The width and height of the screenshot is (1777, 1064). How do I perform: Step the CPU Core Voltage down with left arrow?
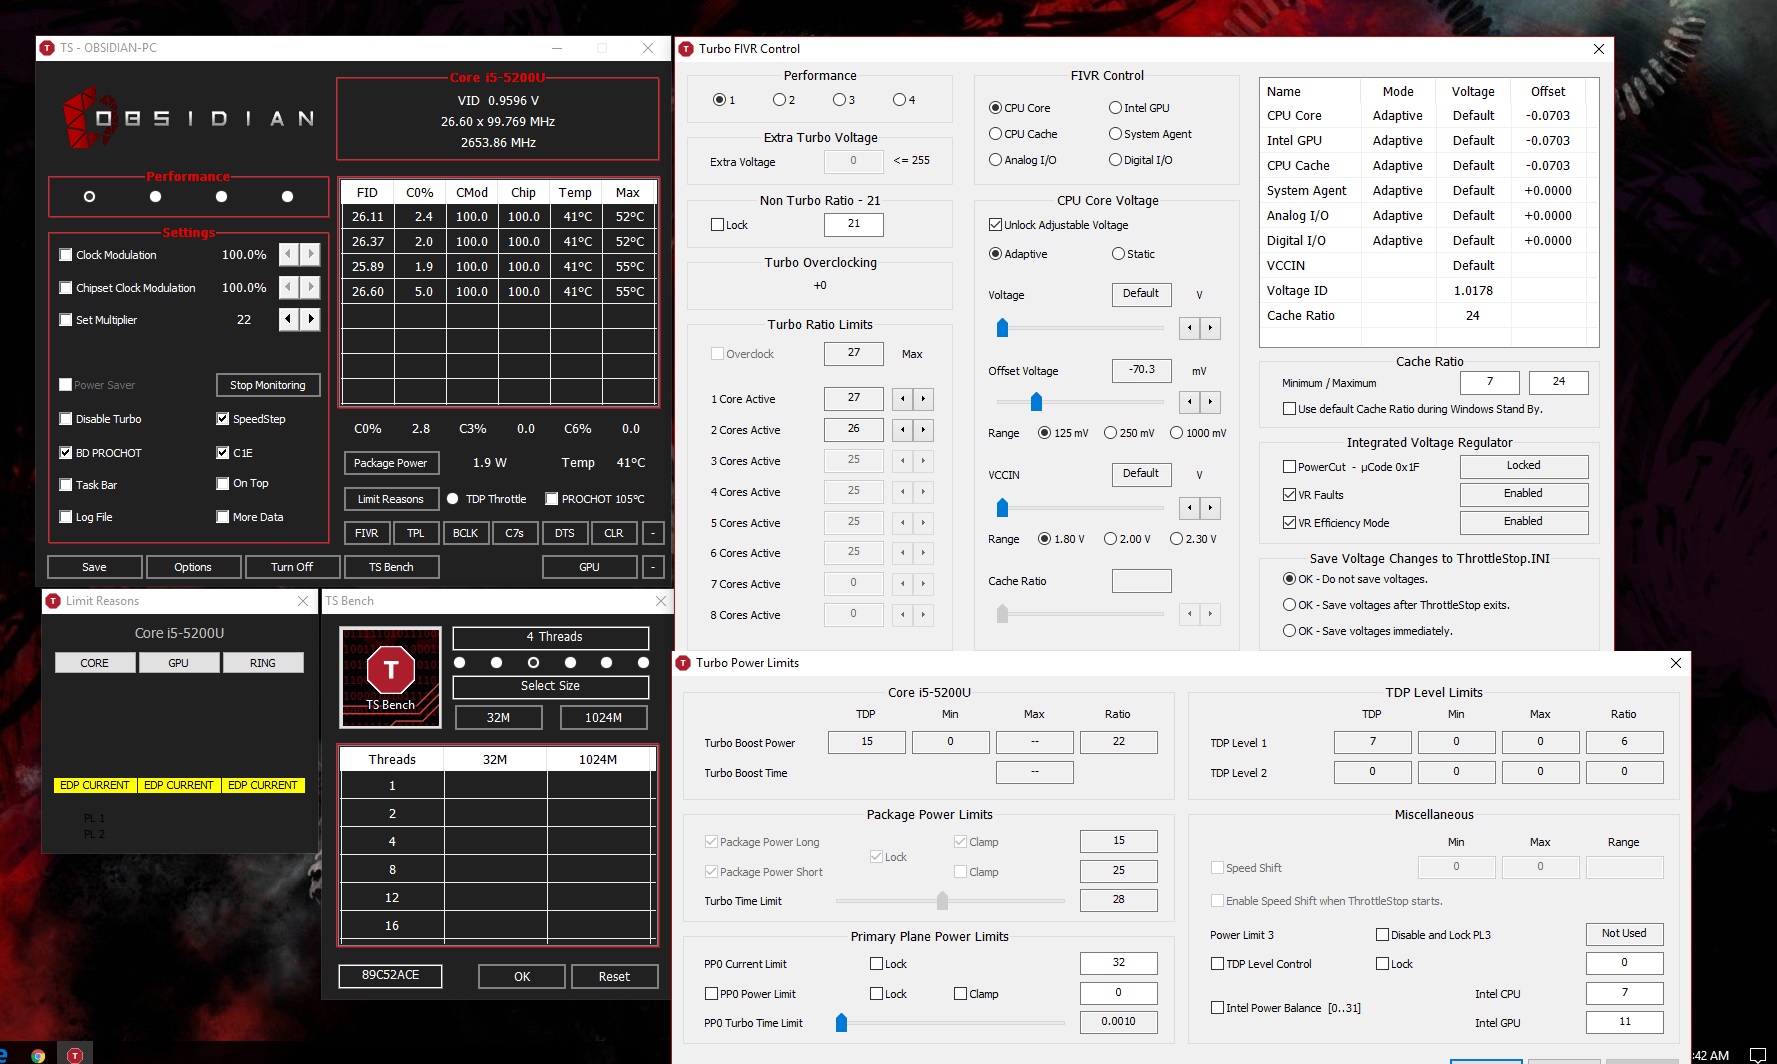point(1189,328)
